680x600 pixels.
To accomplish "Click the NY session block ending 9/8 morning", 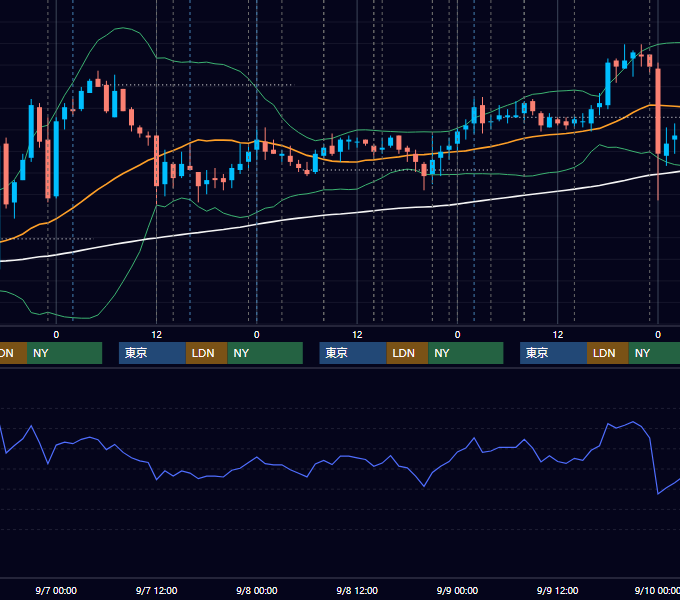I will [x=265, y=353].
